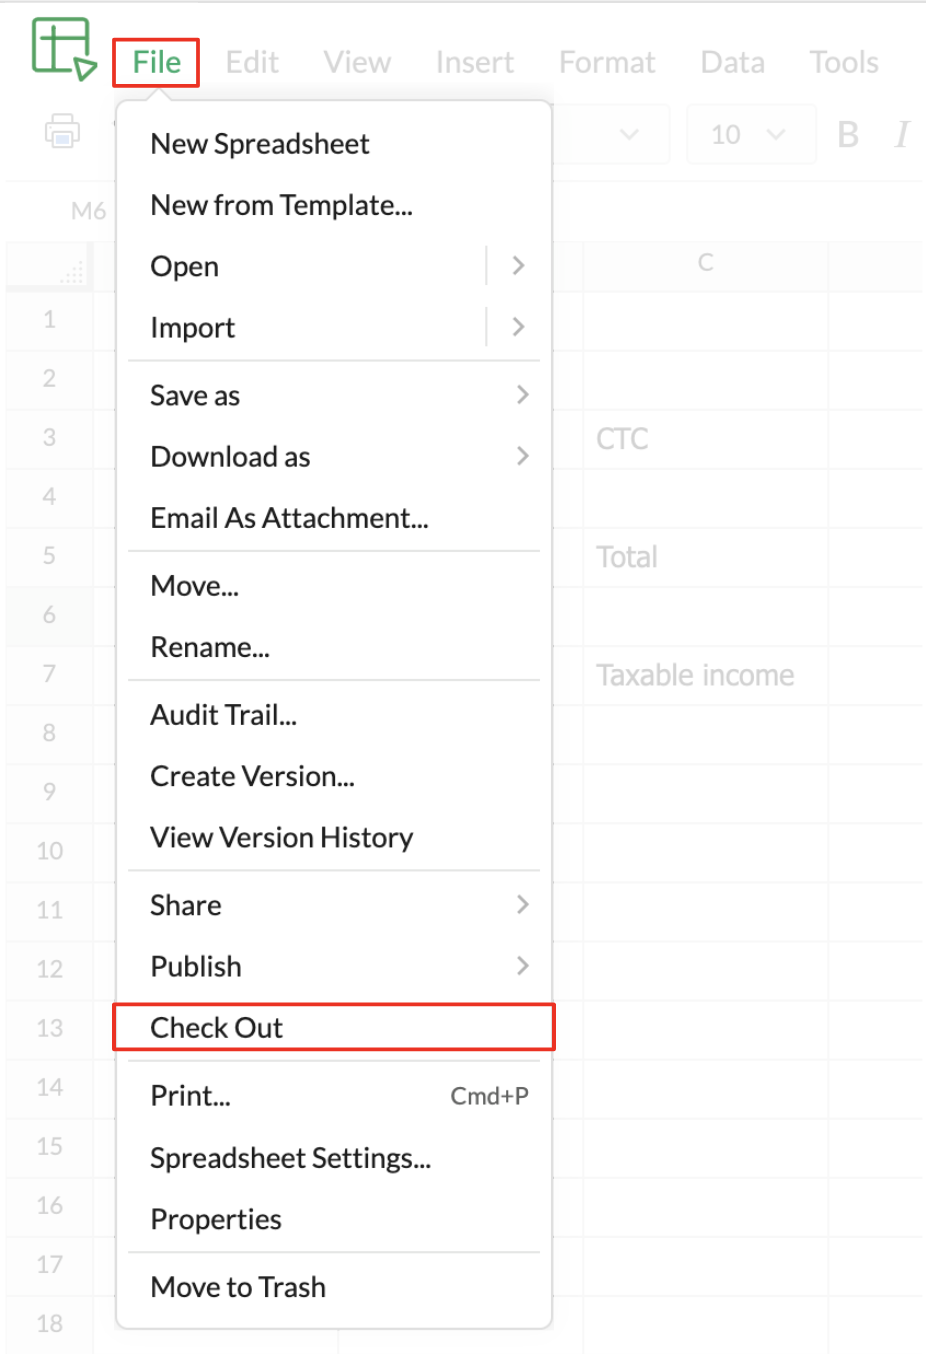Open Spreadsheet Settings dialog

[290, 1158]
